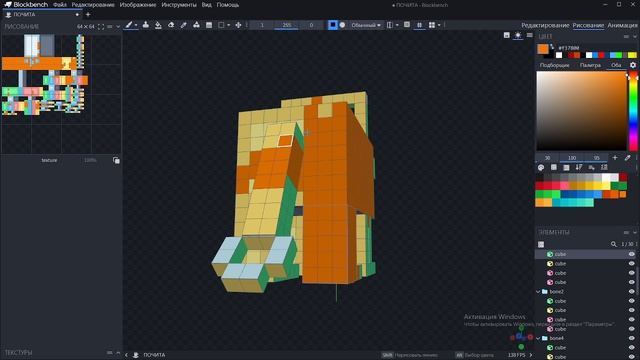
Task: Toggle UV editor fullscreen icon
Action: click(x=101, y=27)
